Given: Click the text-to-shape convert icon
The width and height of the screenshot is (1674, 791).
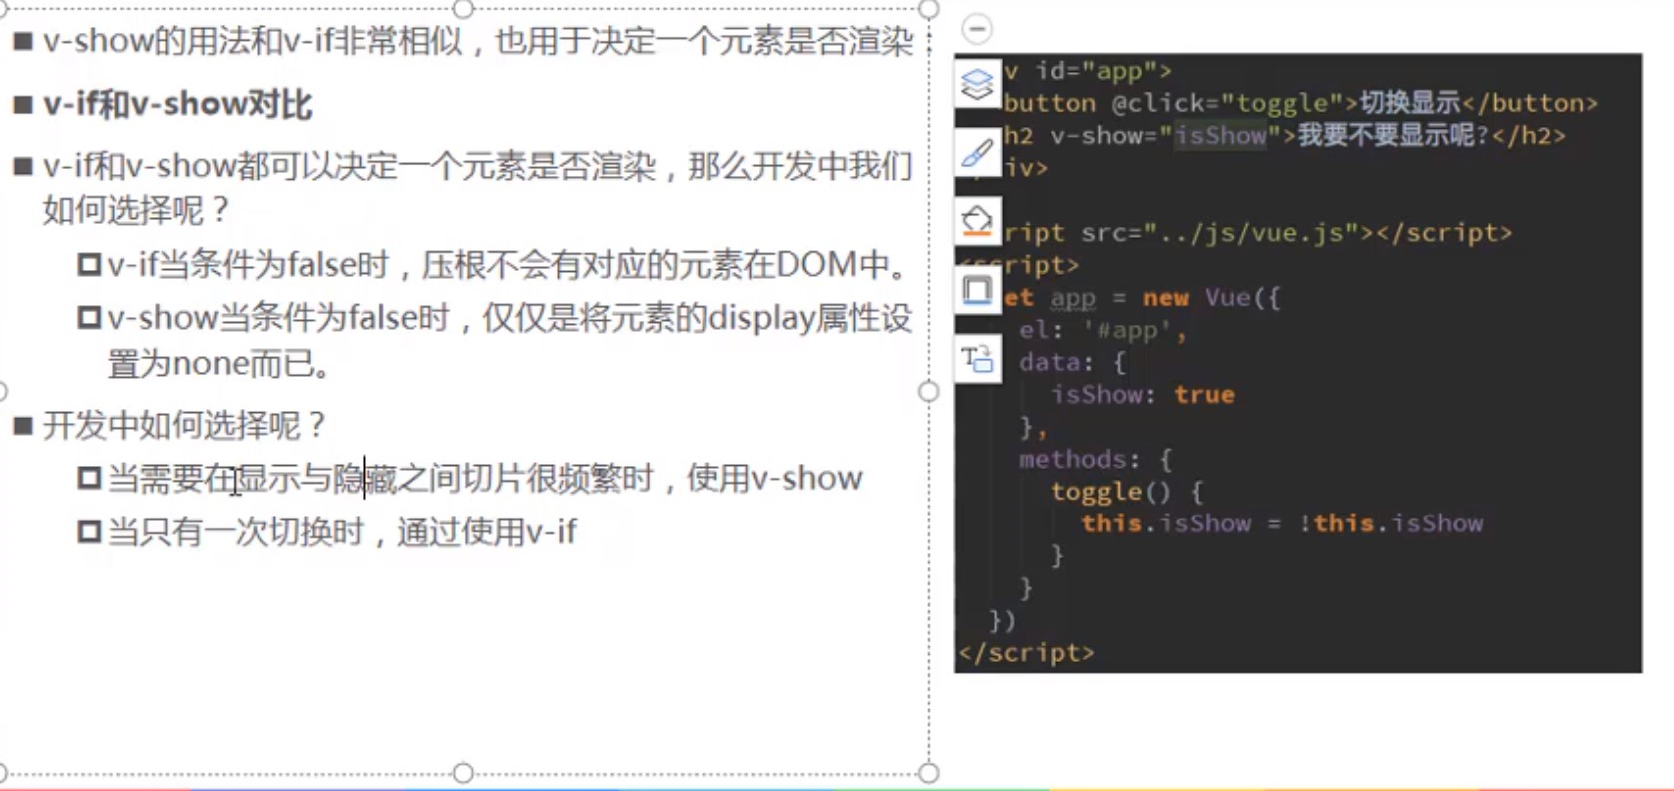Looking at the screenshot, I should [x=977, y=359].
